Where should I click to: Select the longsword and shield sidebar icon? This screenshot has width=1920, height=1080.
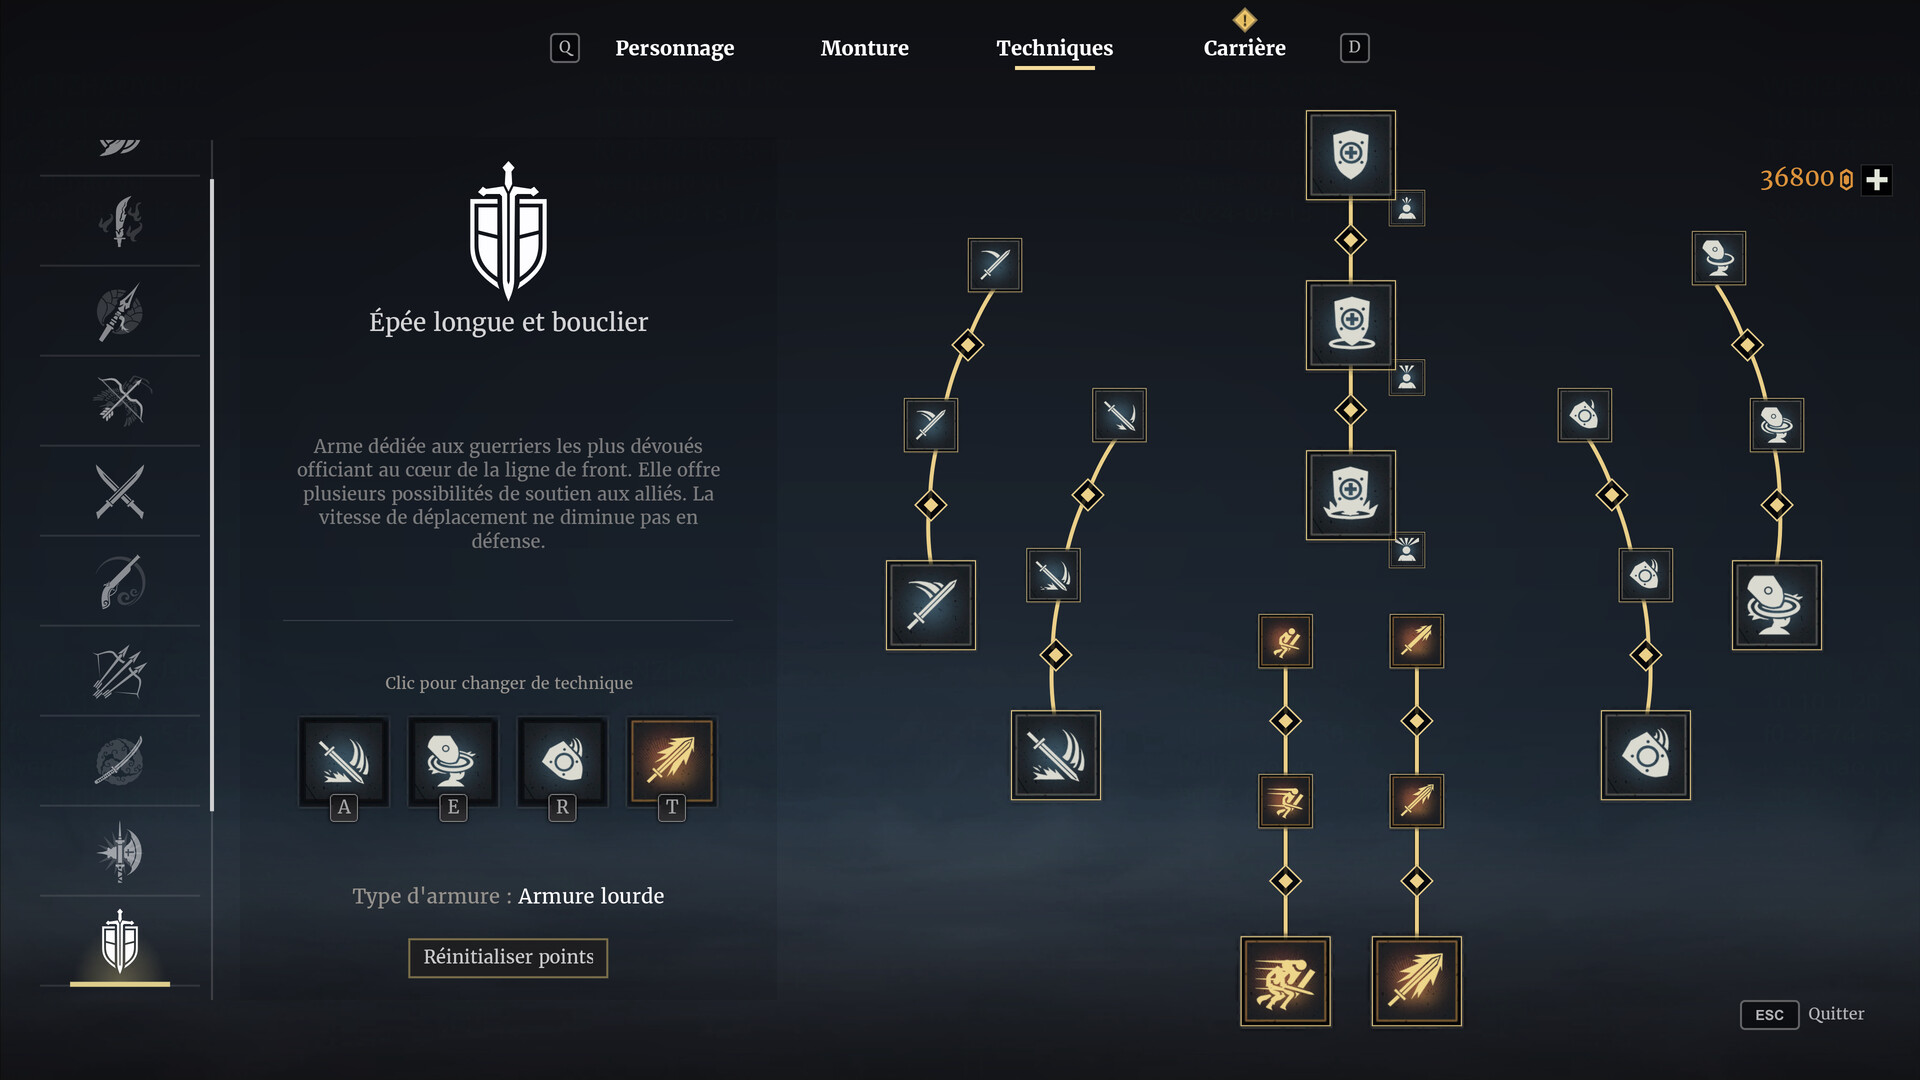[120, 941]
